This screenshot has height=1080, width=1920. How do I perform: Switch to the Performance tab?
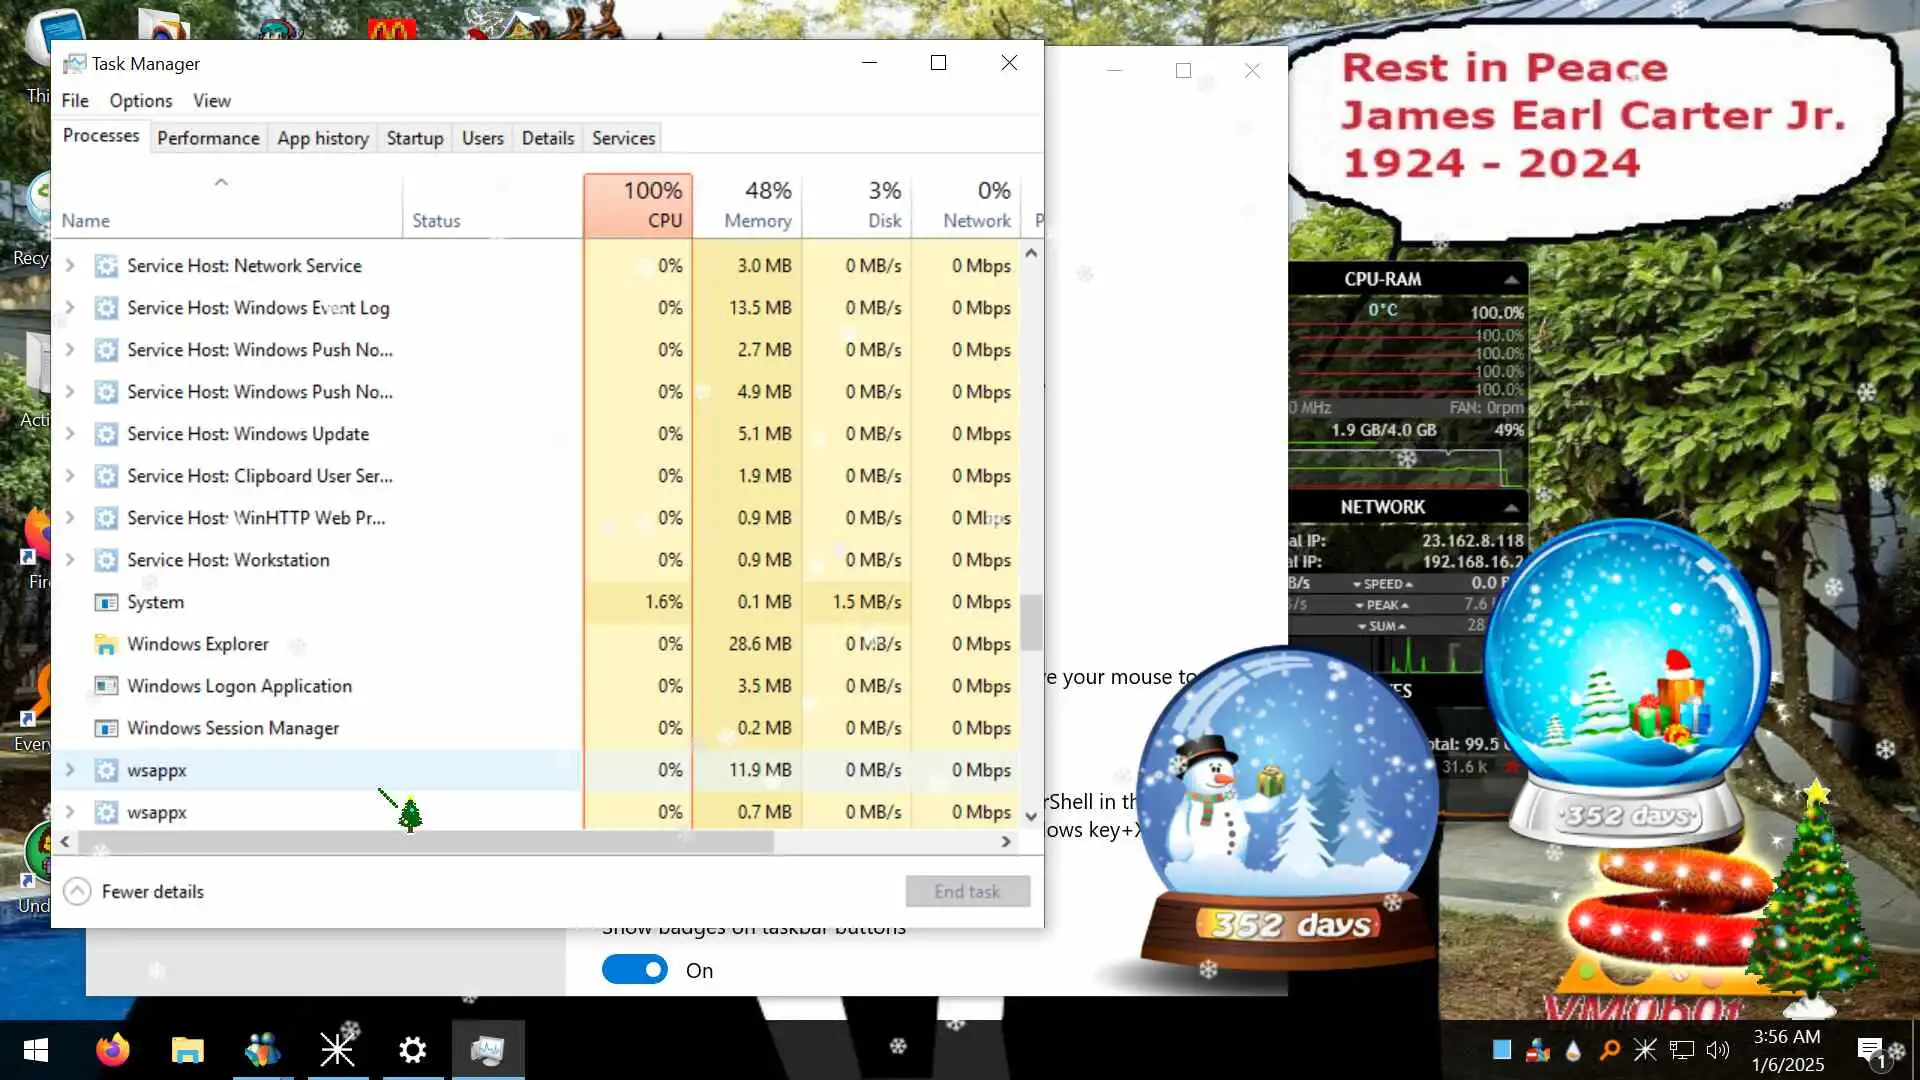point(208,138)
